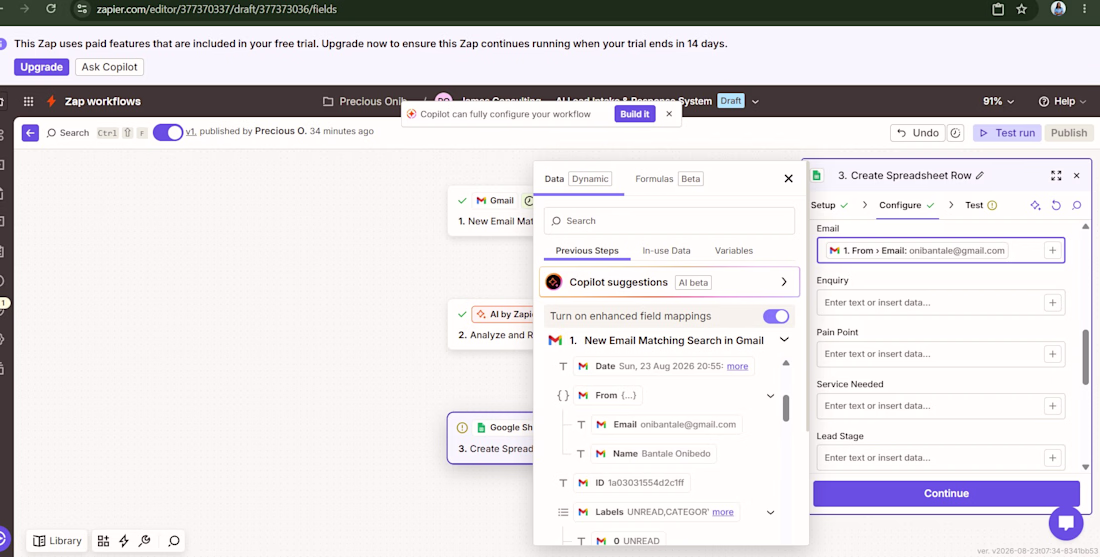
Task: Collapse the Labels list chevron
Action: 770,512
